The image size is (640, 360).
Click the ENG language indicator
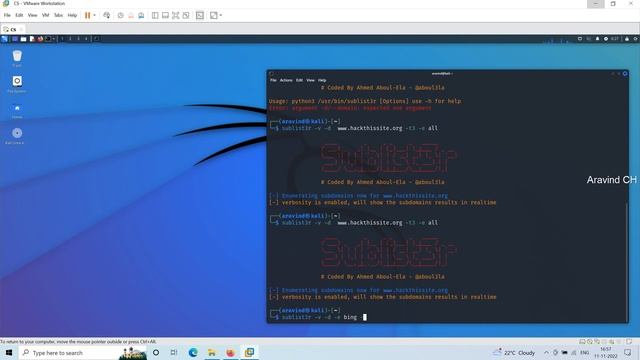point(584,353)
